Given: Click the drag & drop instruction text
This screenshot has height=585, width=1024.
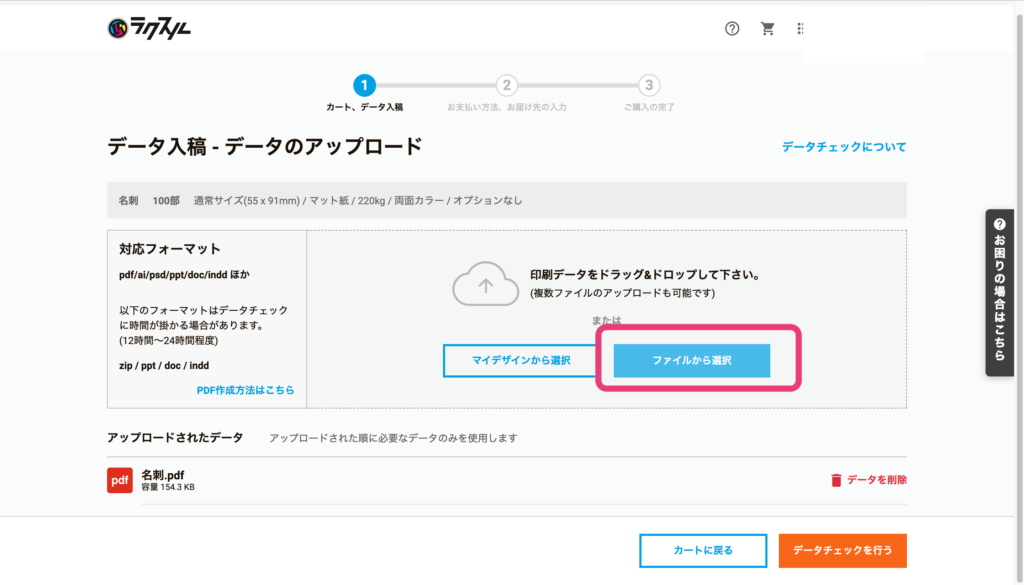Looking at the screenshot, I should (646, 275).
